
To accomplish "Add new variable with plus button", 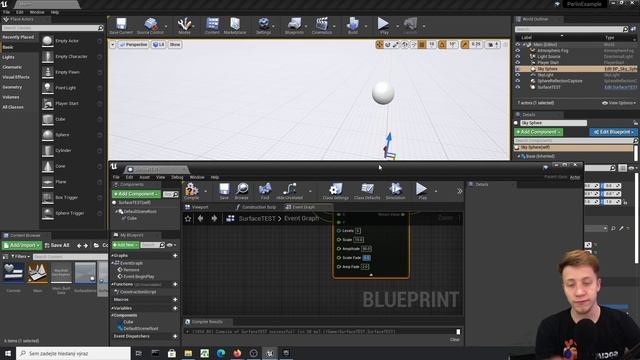I will tap(175, 308).
